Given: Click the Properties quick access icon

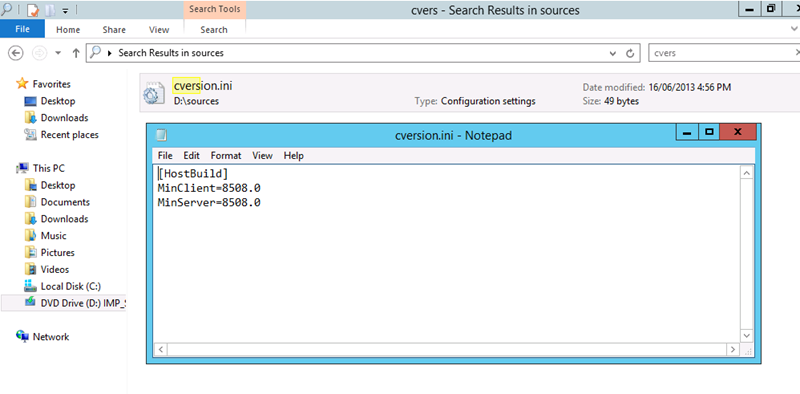Looking at the screenshot, I should tap(32, 10).
